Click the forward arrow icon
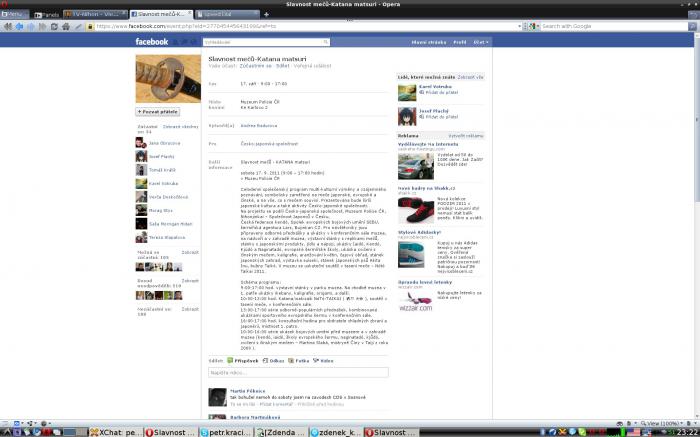Image resolution: width=700 pixels, height=437 pixels. (x=31, y=26)
